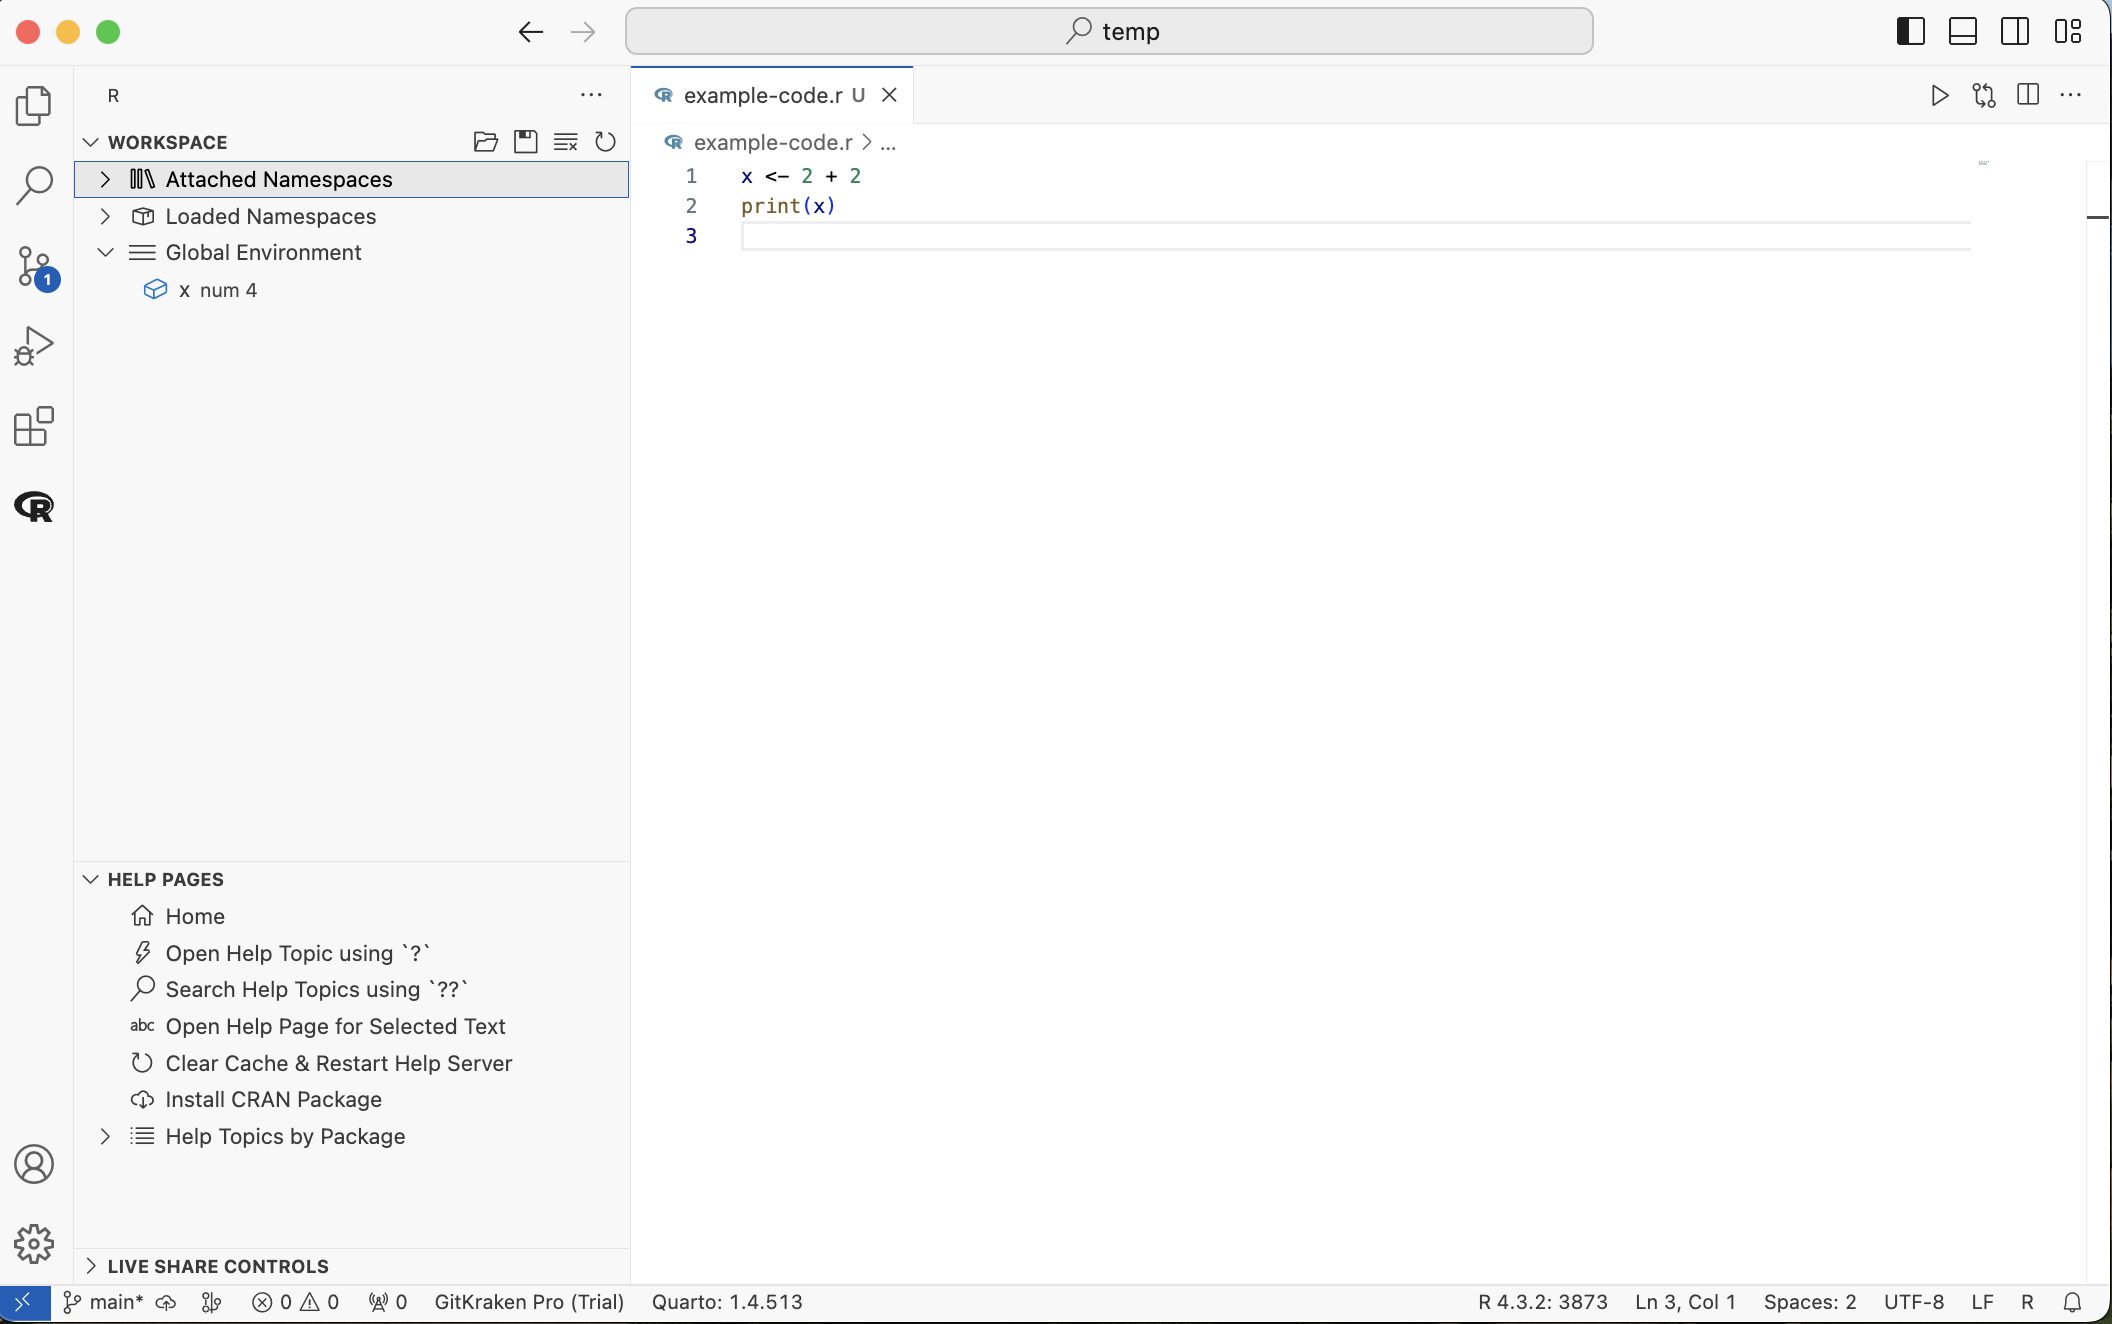The width and height of the screenshot is (2112, 1324).
Task: Expand the Attached Namespaces tree item
Action: [105, 179]
